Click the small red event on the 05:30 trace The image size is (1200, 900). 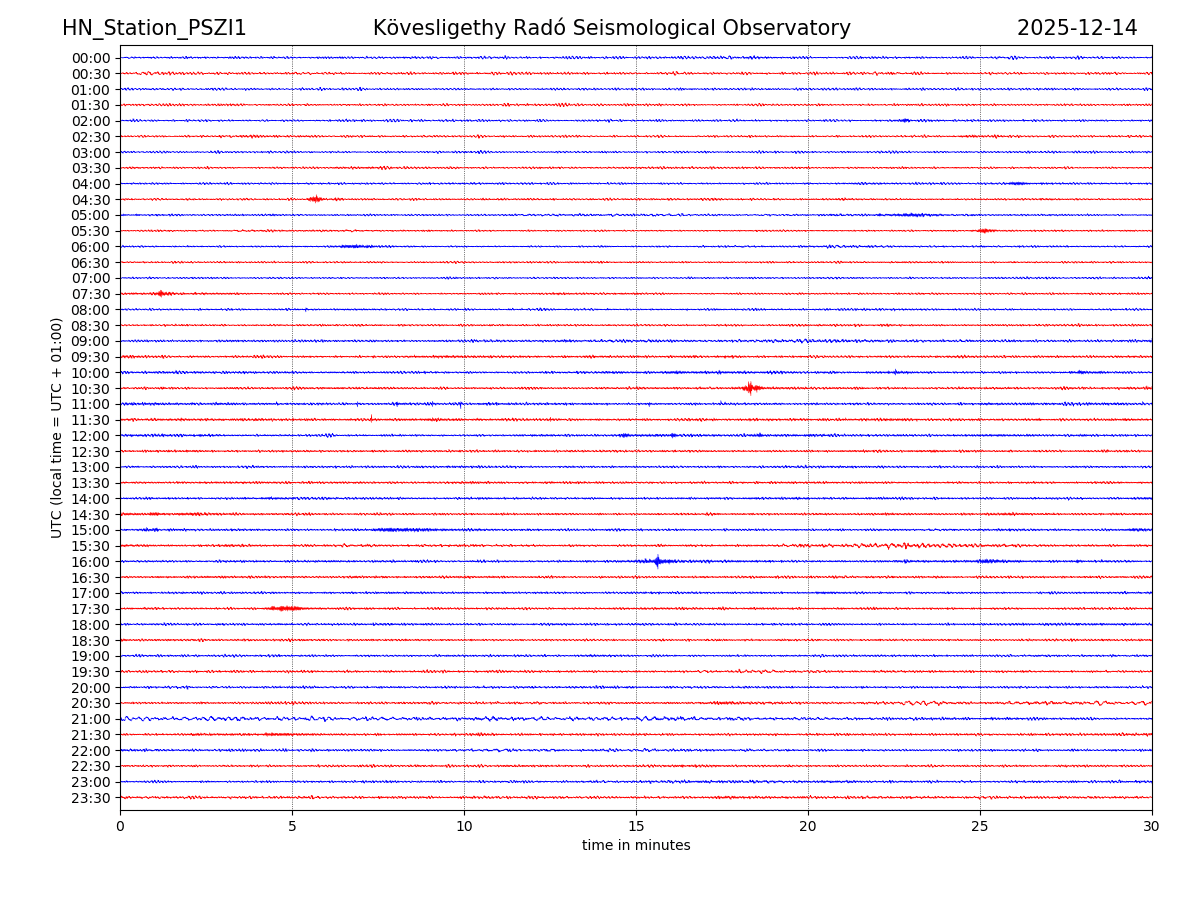pyautogui.click(x=984, y=231)
